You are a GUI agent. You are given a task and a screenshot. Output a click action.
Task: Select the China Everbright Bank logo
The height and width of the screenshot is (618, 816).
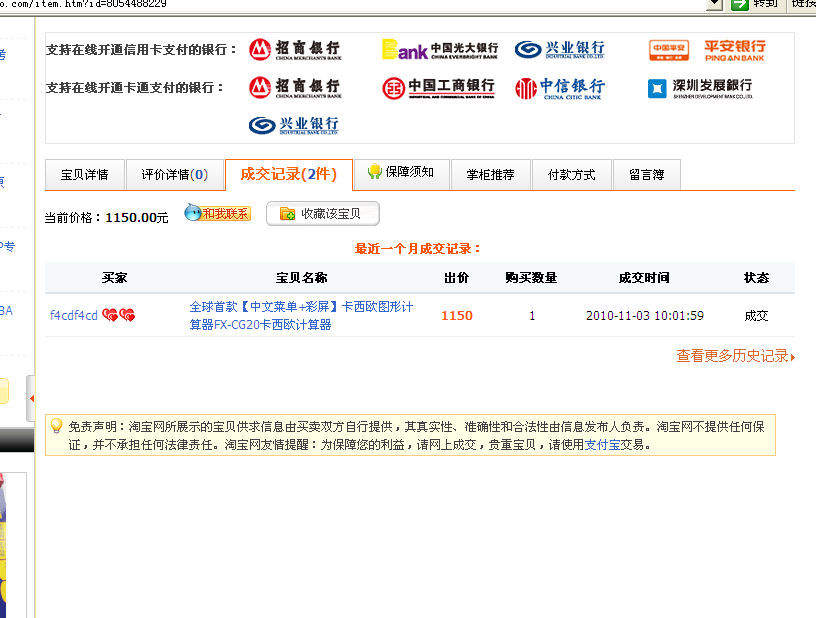(x=440, y=49)
